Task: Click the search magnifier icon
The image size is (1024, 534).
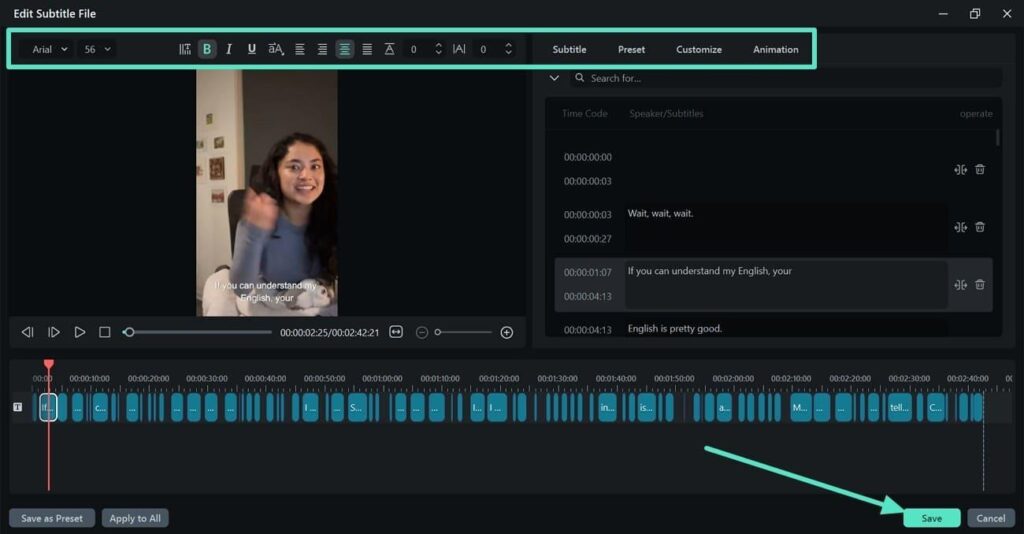Action: coord(579,78)
